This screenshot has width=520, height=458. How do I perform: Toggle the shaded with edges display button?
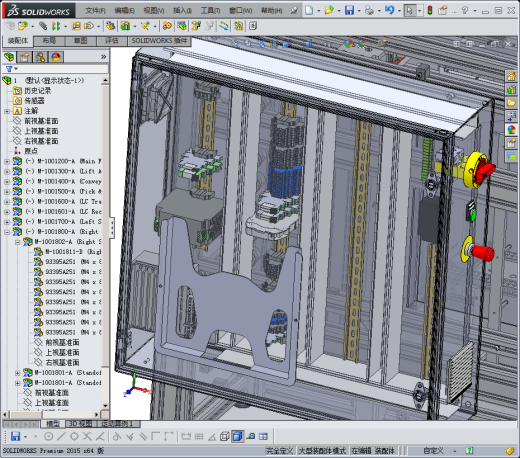[x=237, y=436]
